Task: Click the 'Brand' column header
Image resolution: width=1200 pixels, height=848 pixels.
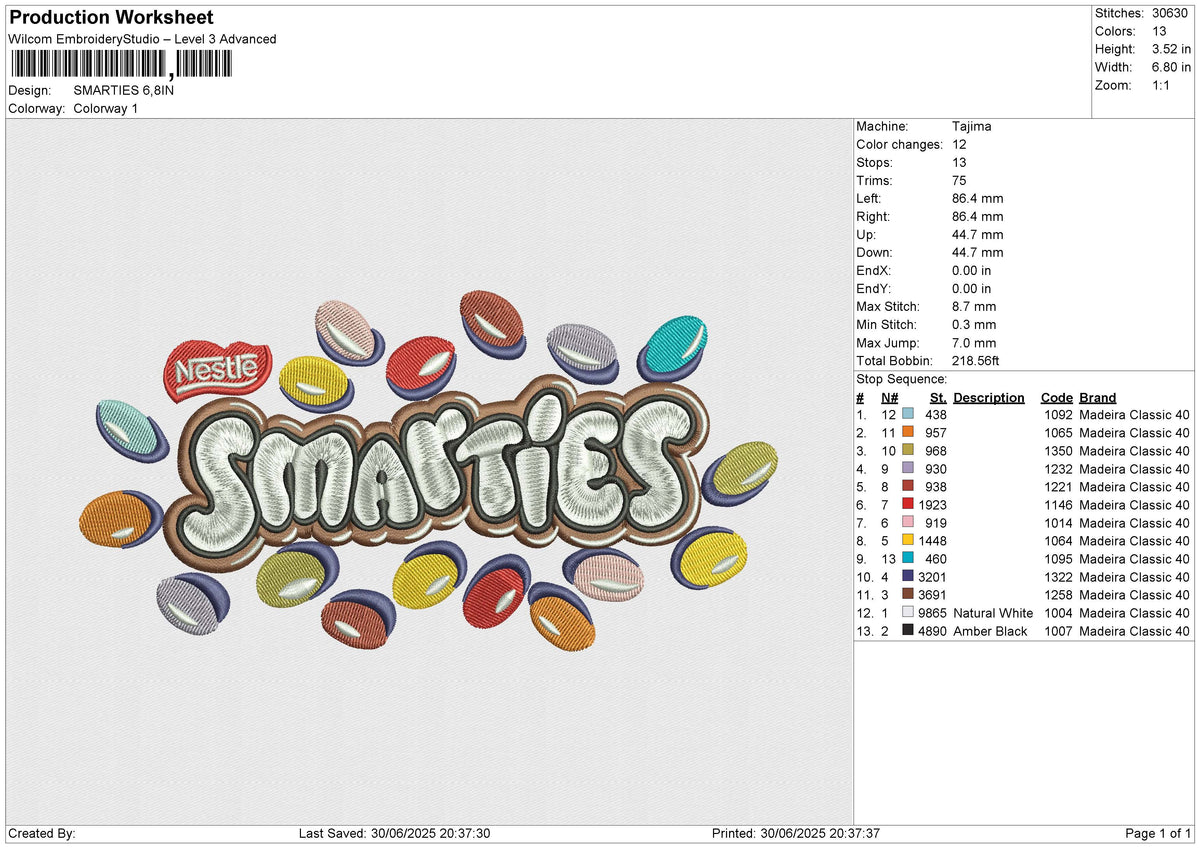Action: pos(1098,398)
